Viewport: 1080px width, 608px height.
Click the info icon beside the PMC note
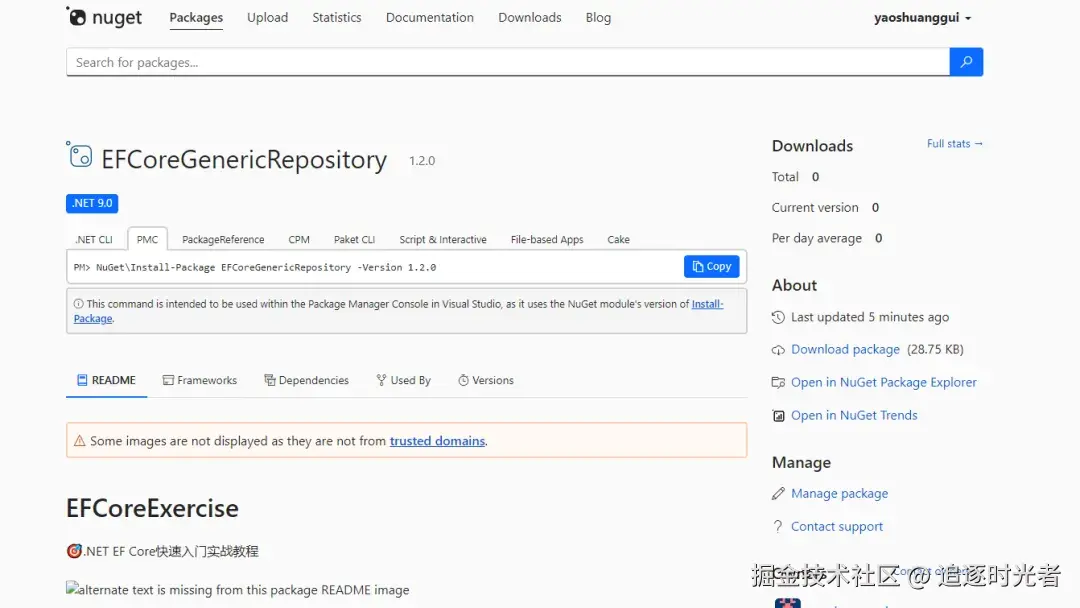[79, 304]
